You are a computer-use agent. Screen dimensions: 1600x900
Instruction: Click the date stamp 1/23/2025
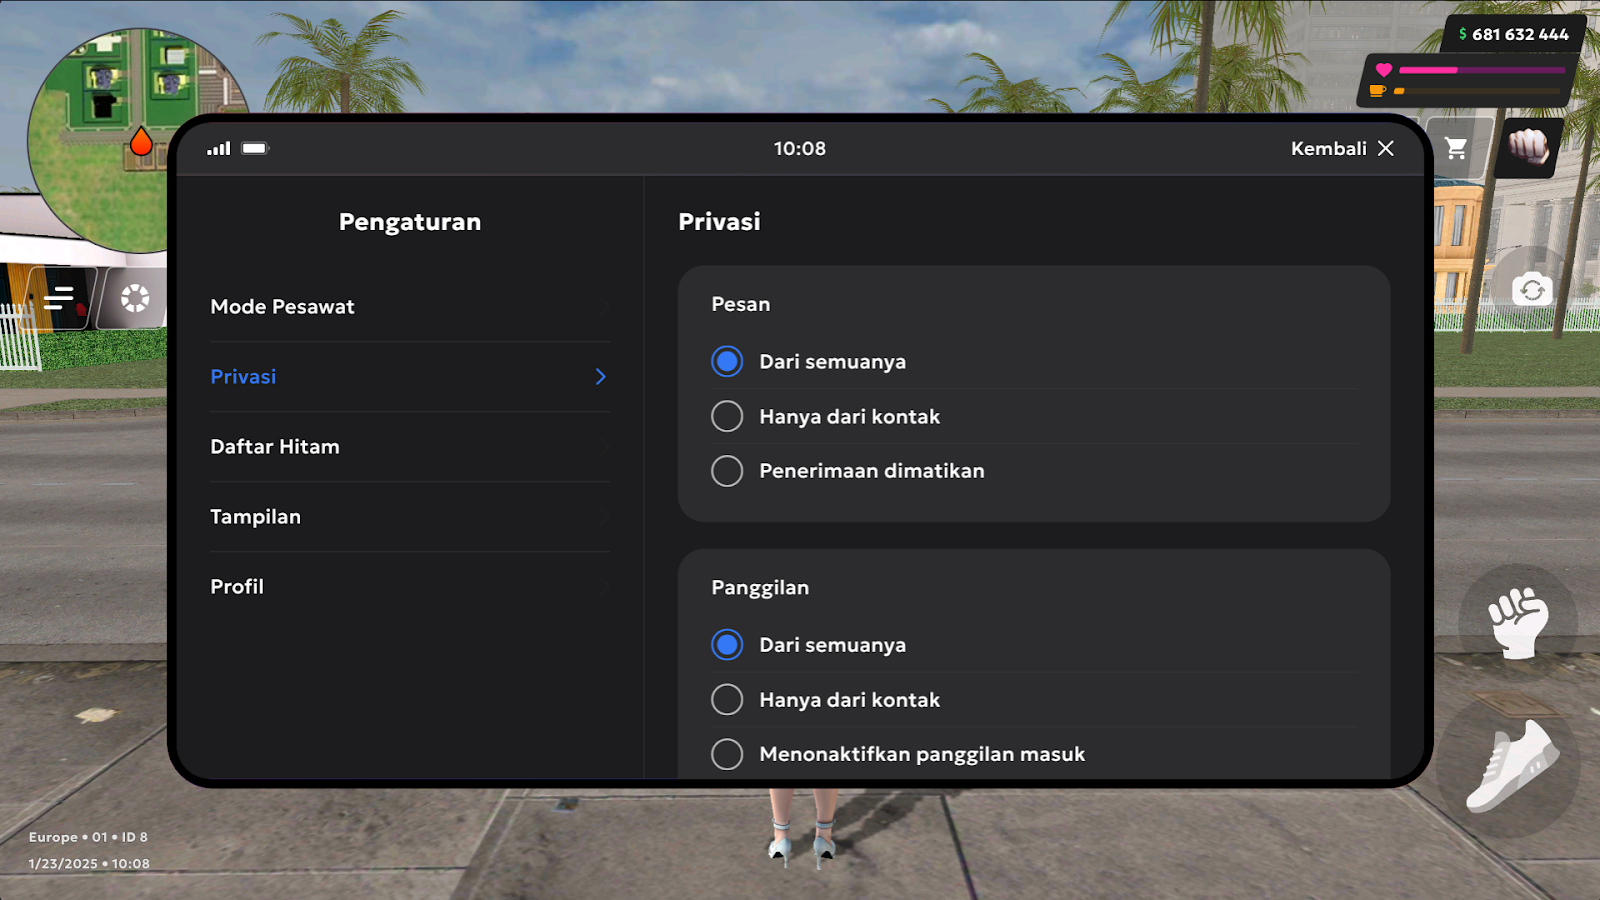[x=63, y=864]
